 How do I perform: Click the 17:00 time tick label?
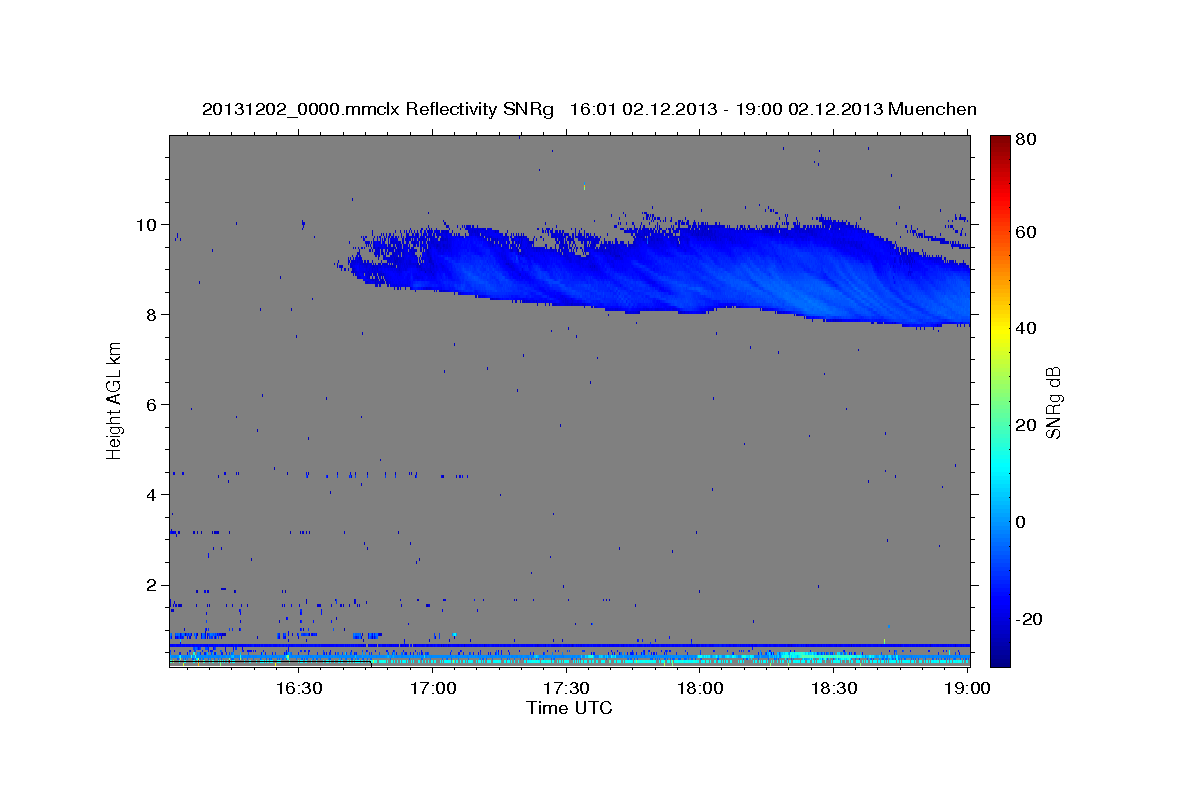[433, 689]
